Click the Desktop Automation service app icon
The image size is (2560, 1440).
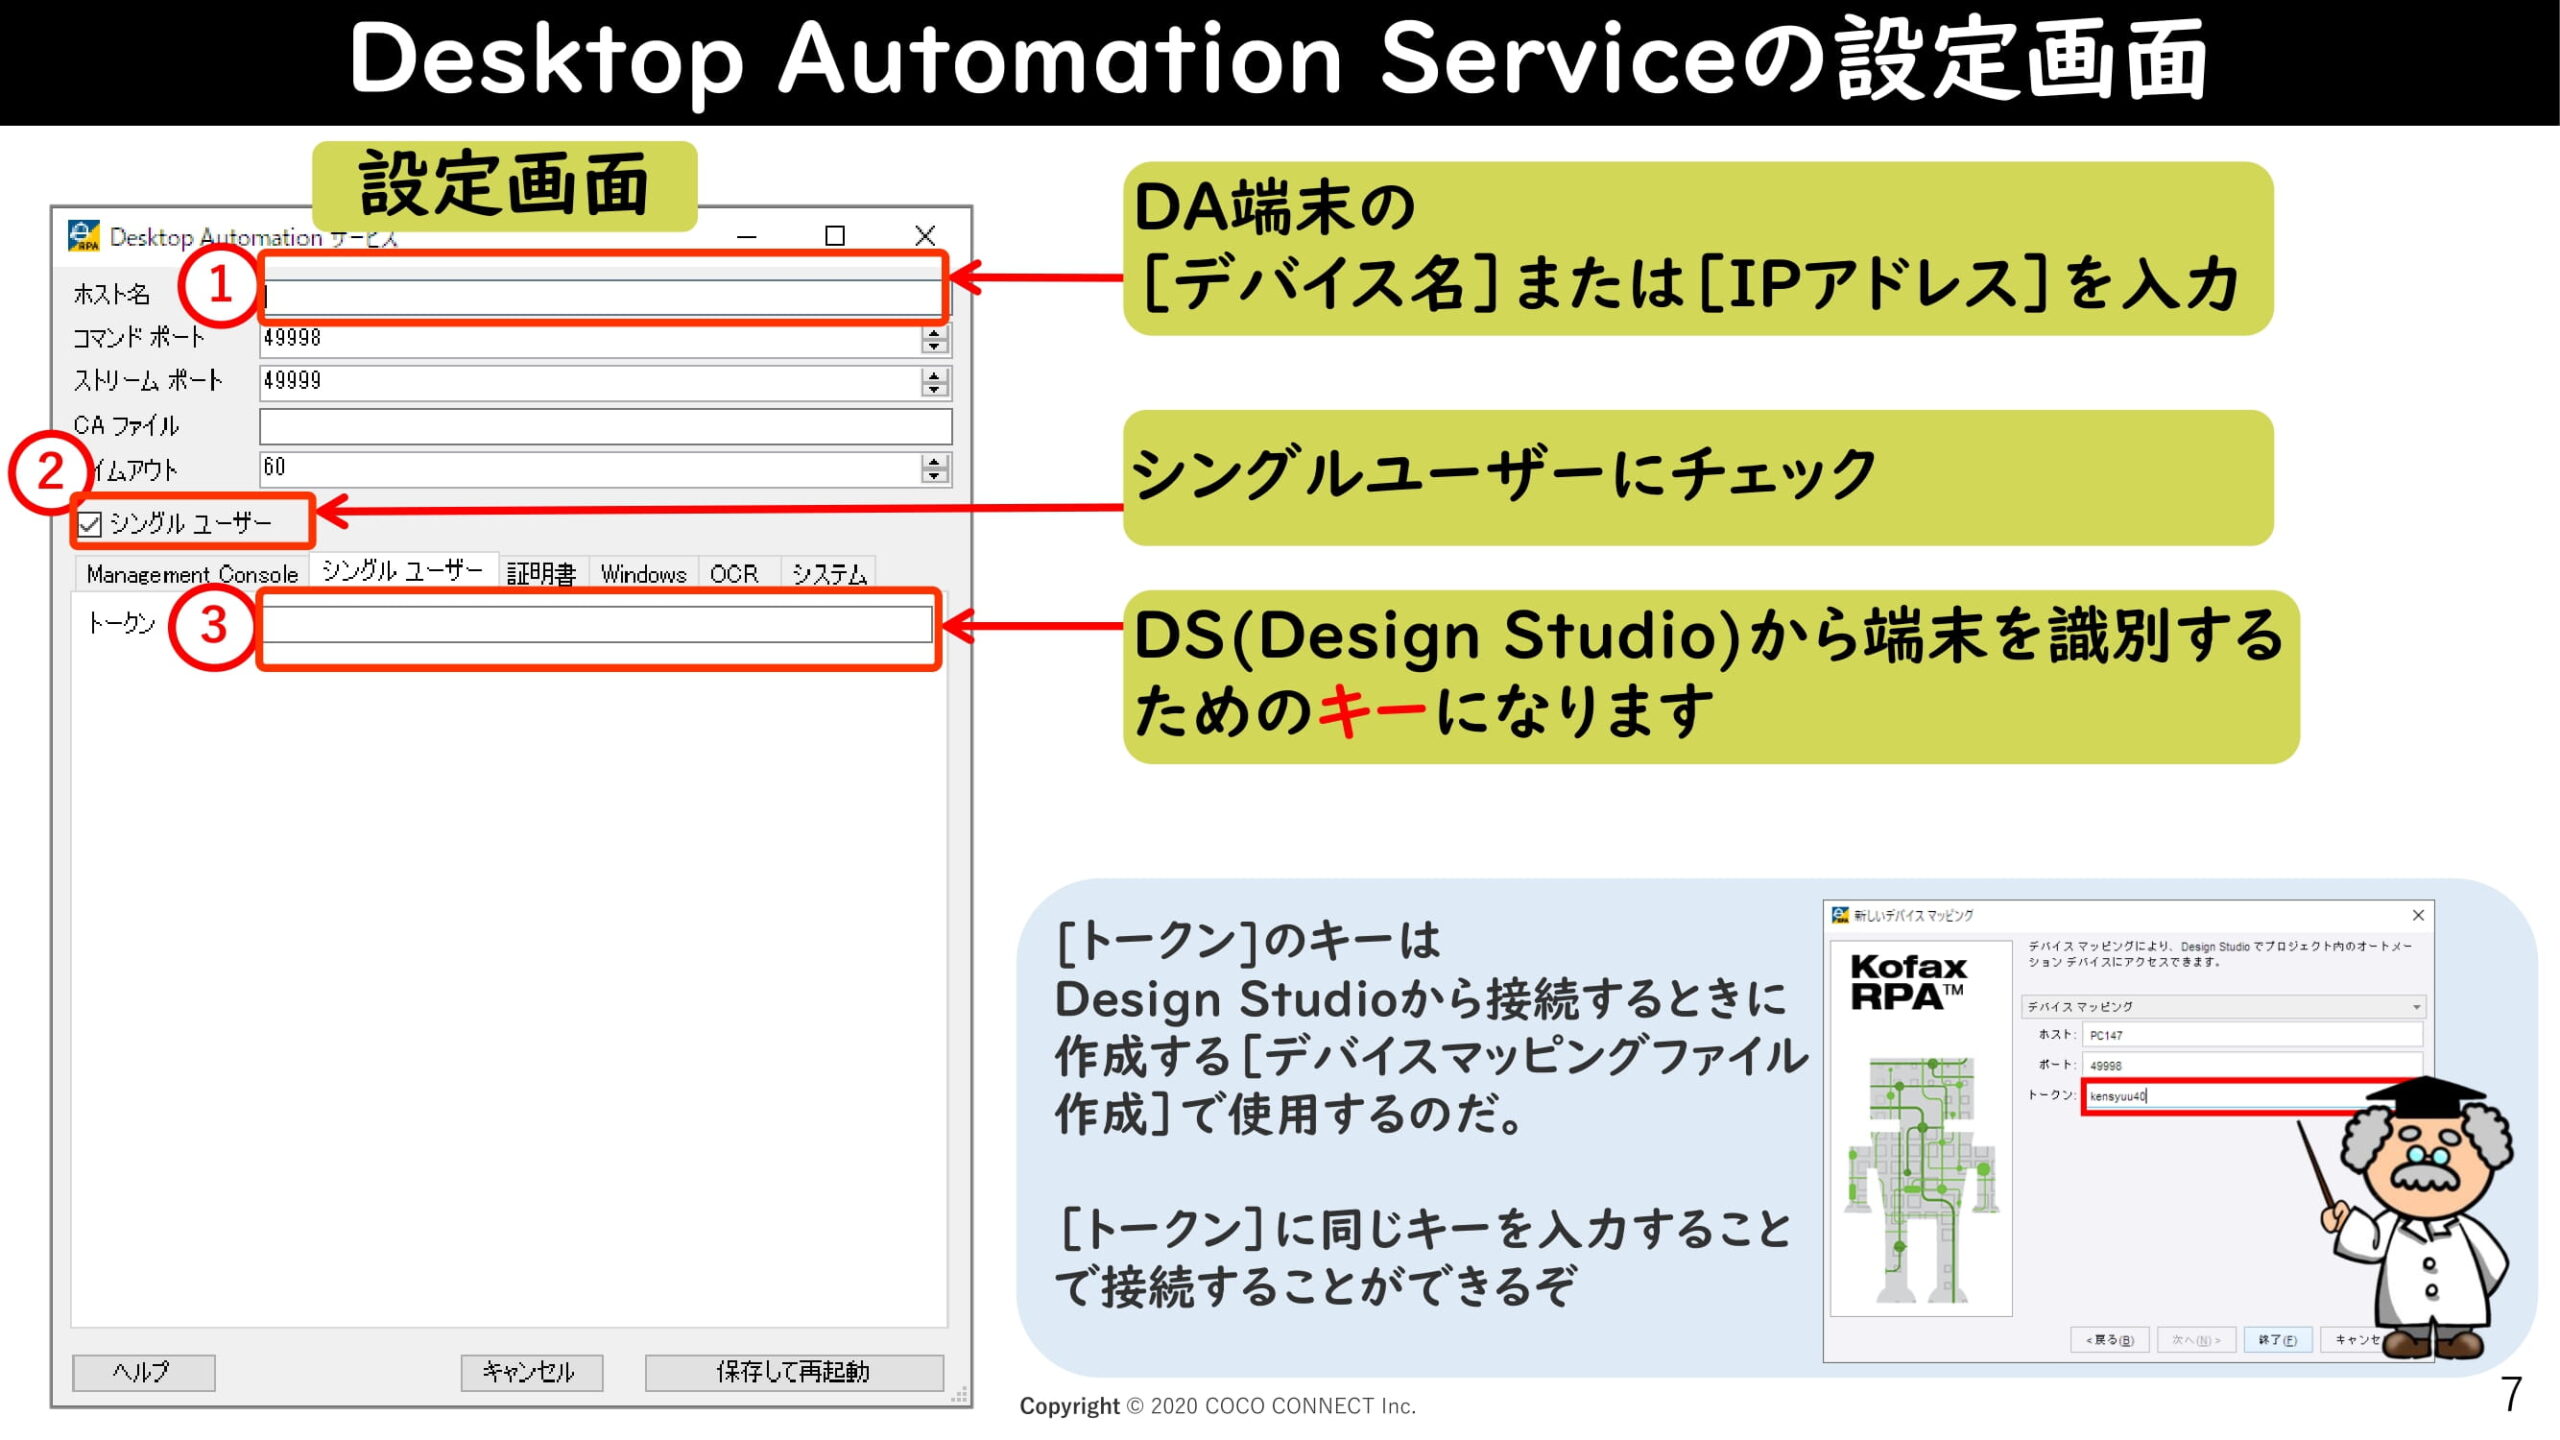click(x=84, y=236)
